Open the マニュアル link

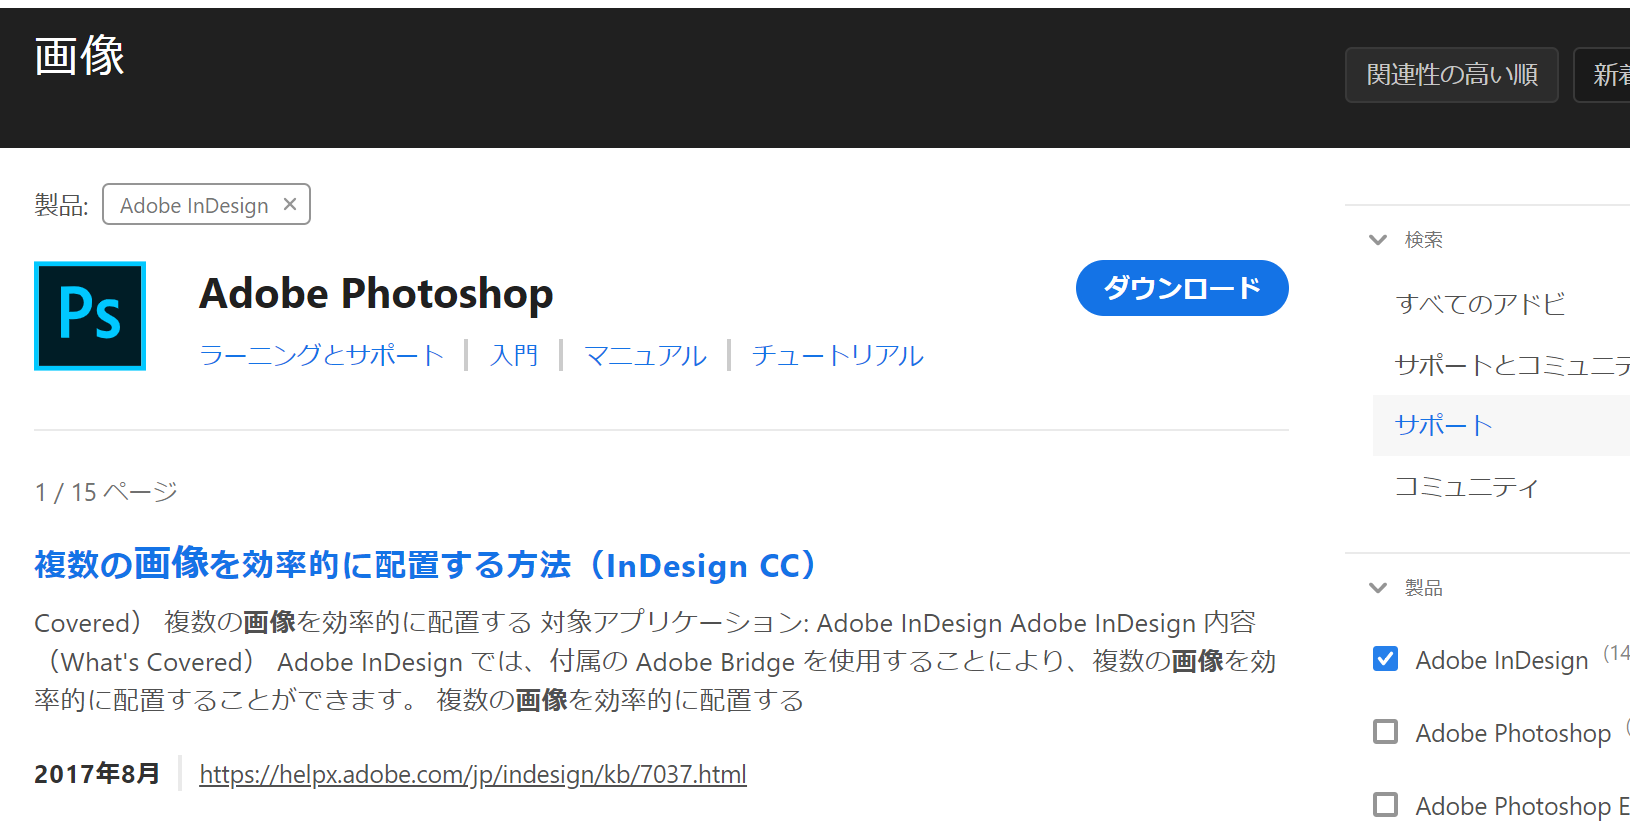click(x=645, y=355)
